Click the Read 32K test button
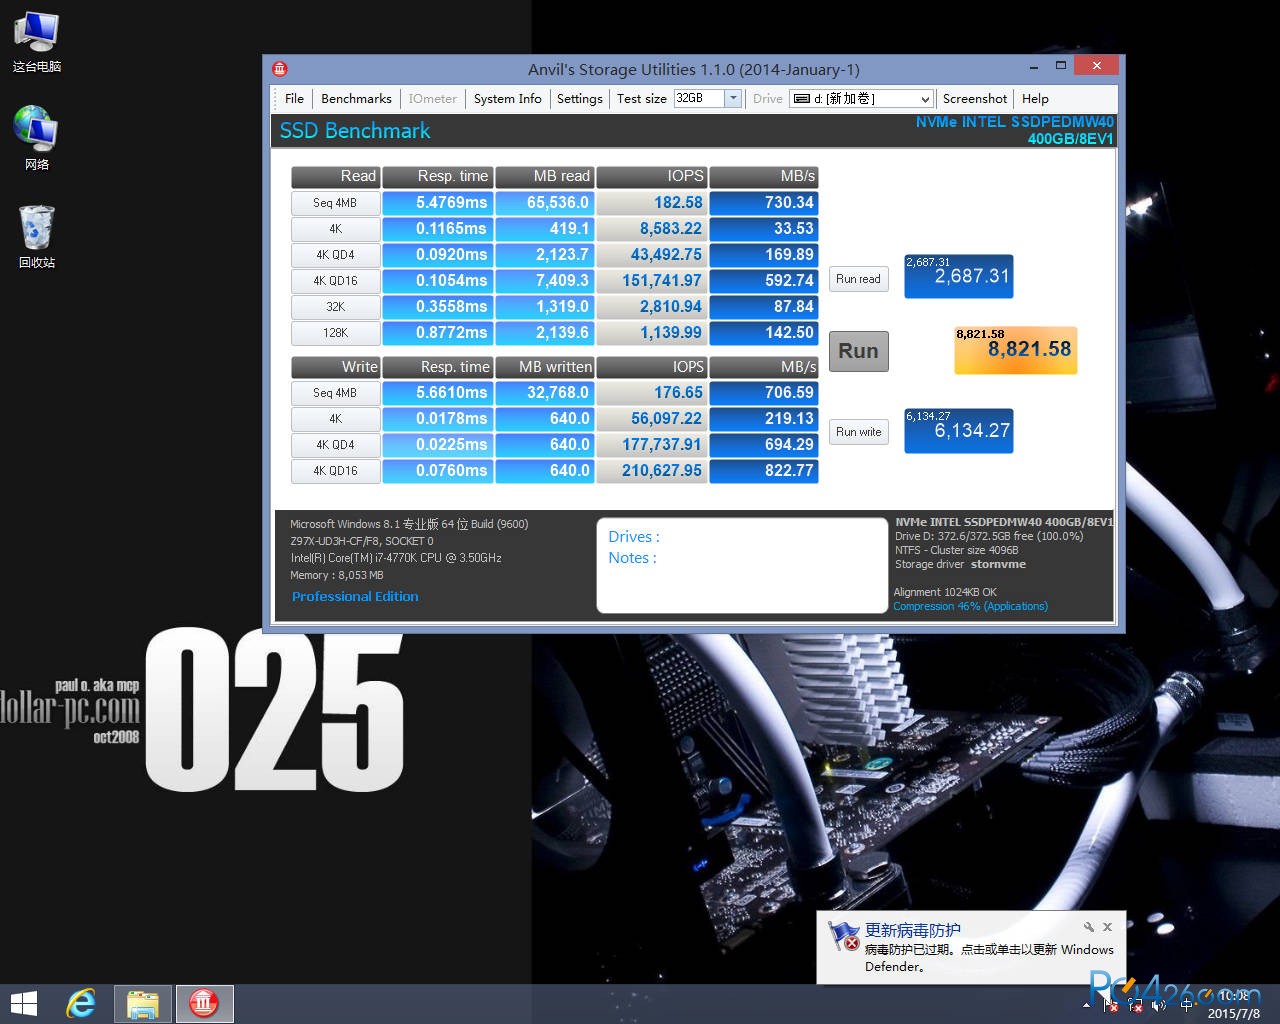This screenshot has height=1024, width=1280. click(335, 307)
